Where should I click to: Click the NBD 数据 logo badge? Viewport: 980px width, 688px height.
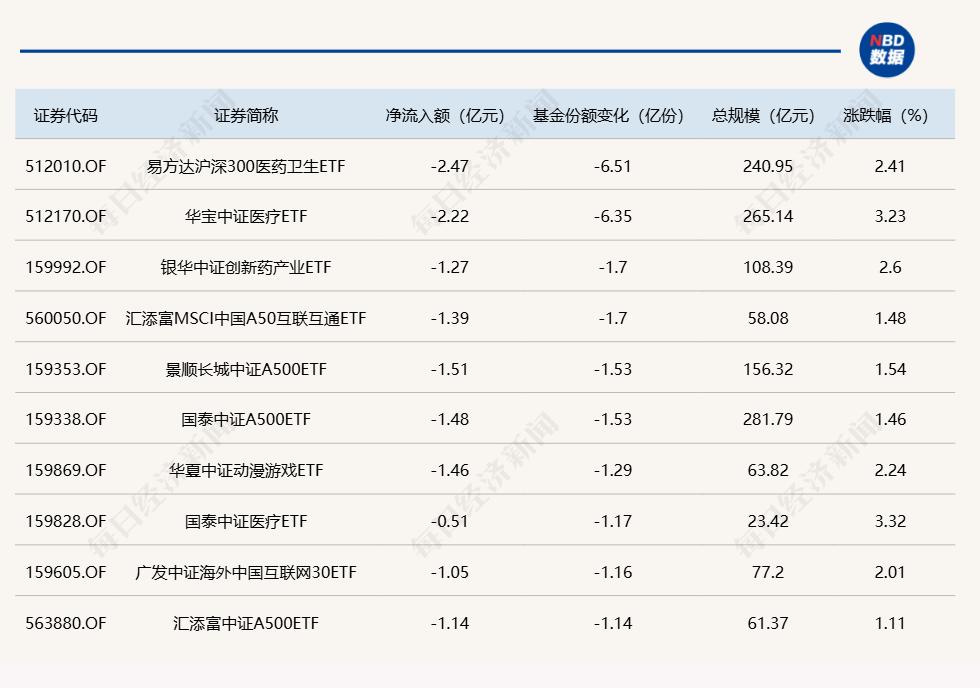pos(886,50)
